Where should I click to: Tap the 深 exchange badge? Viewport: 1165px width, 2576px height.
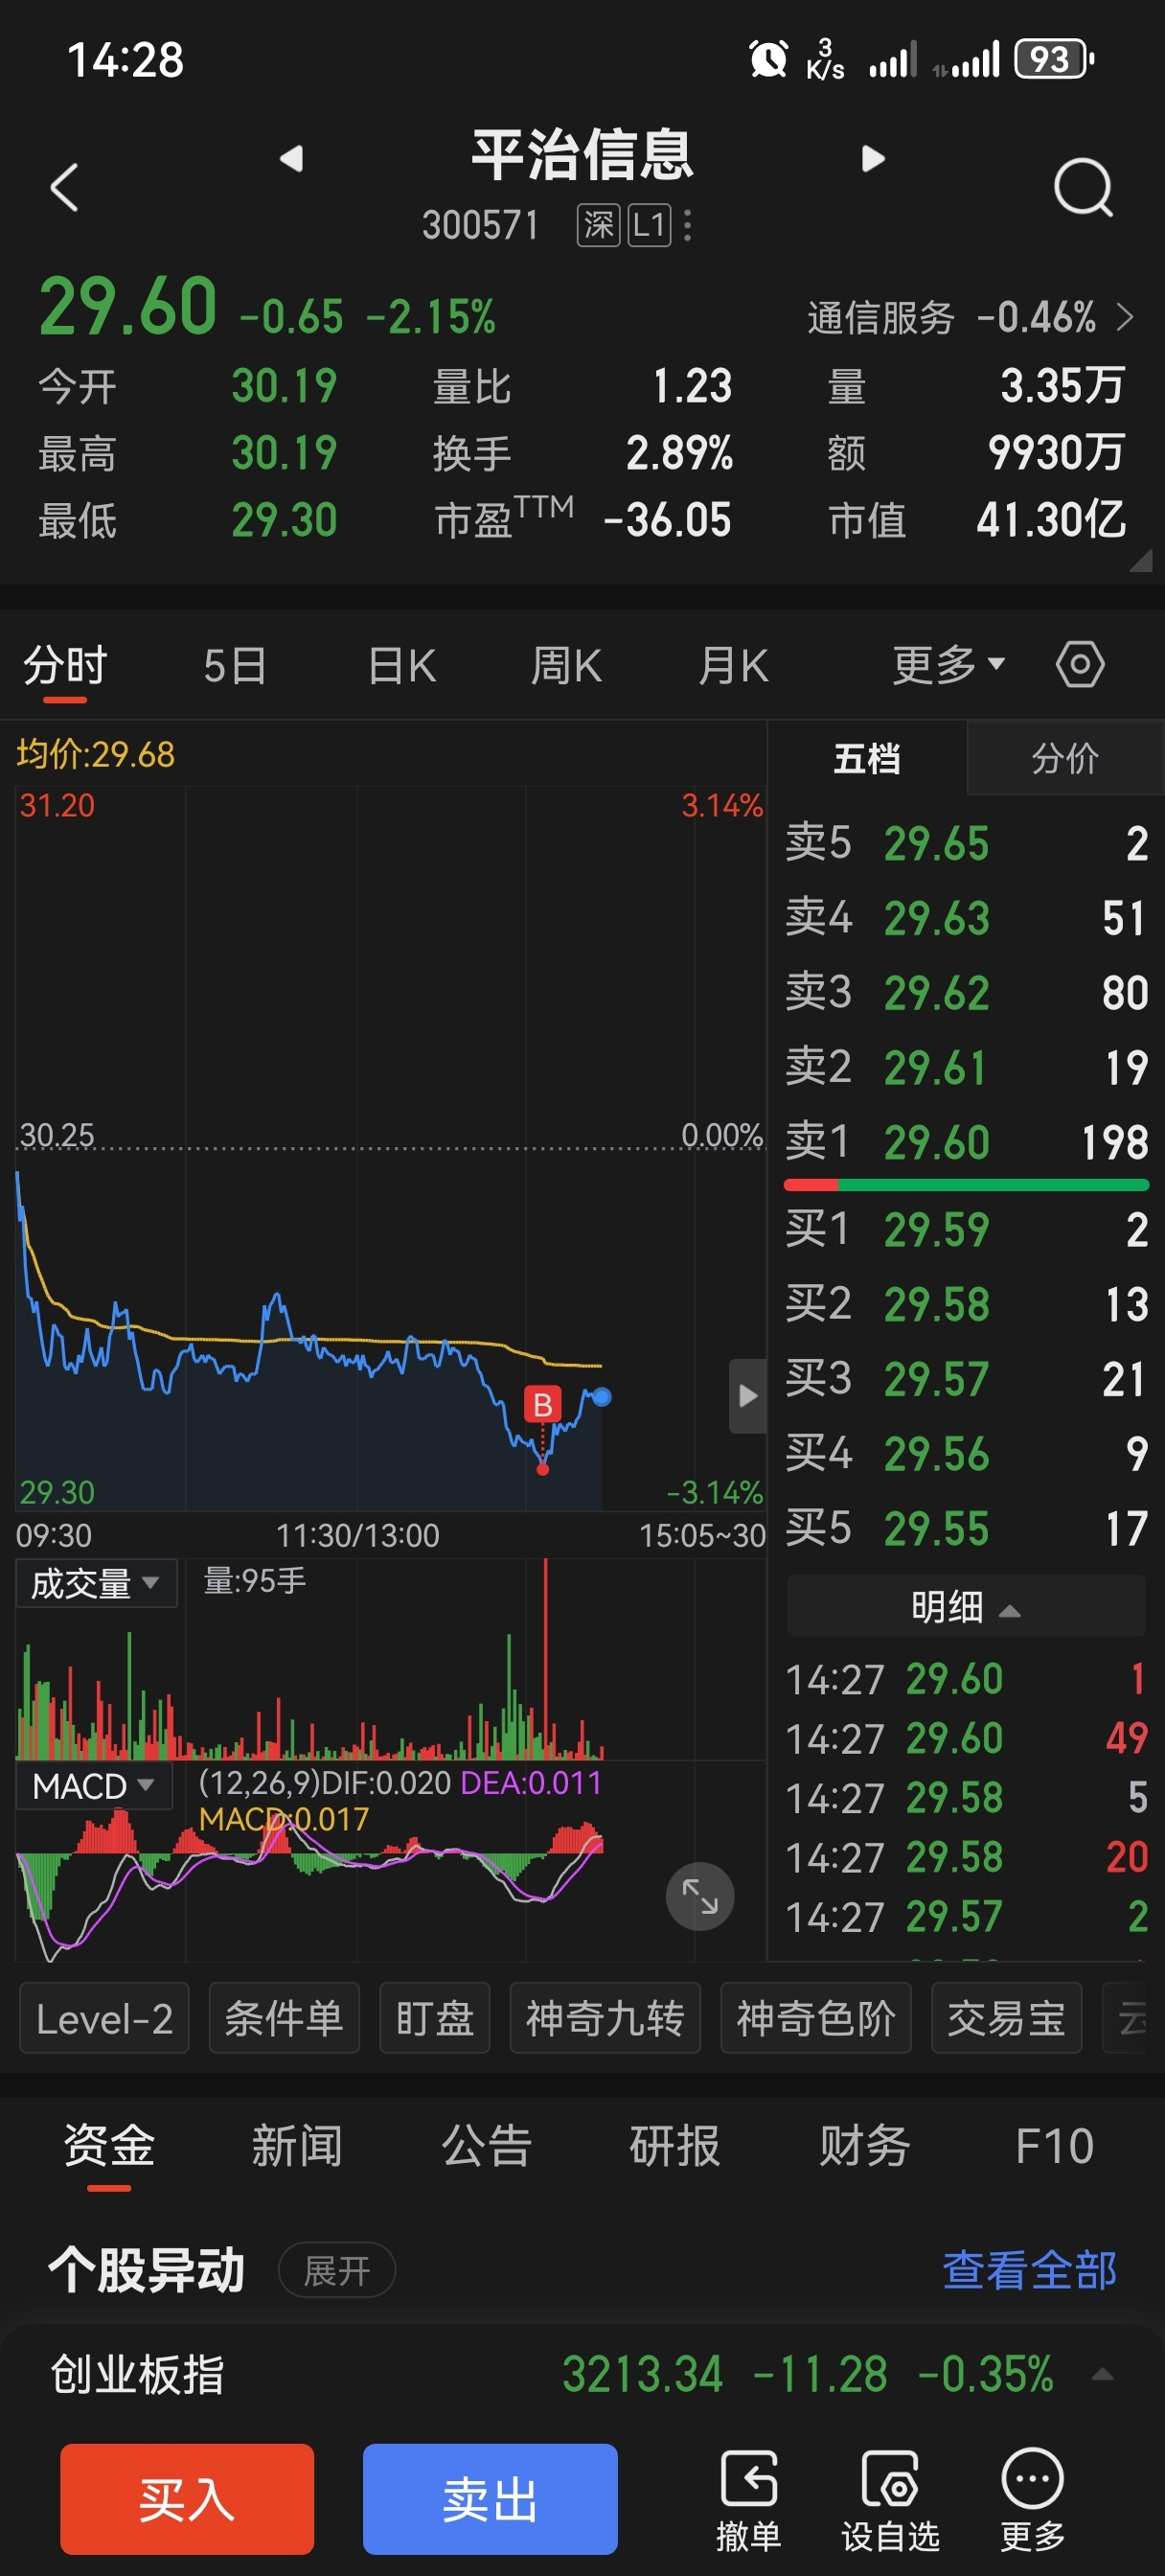(598, 225)
